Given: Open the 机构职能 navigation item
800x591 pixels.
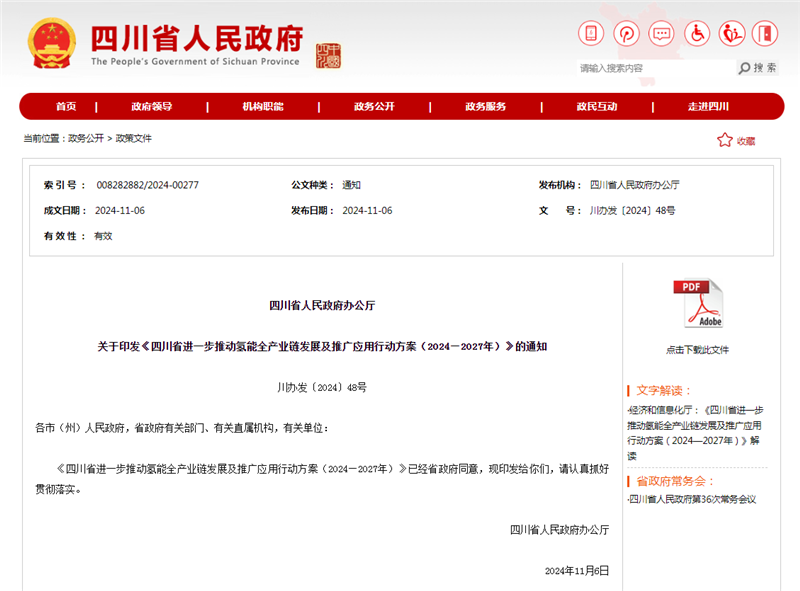Looking at the screenshot, I should coord(263,107).
